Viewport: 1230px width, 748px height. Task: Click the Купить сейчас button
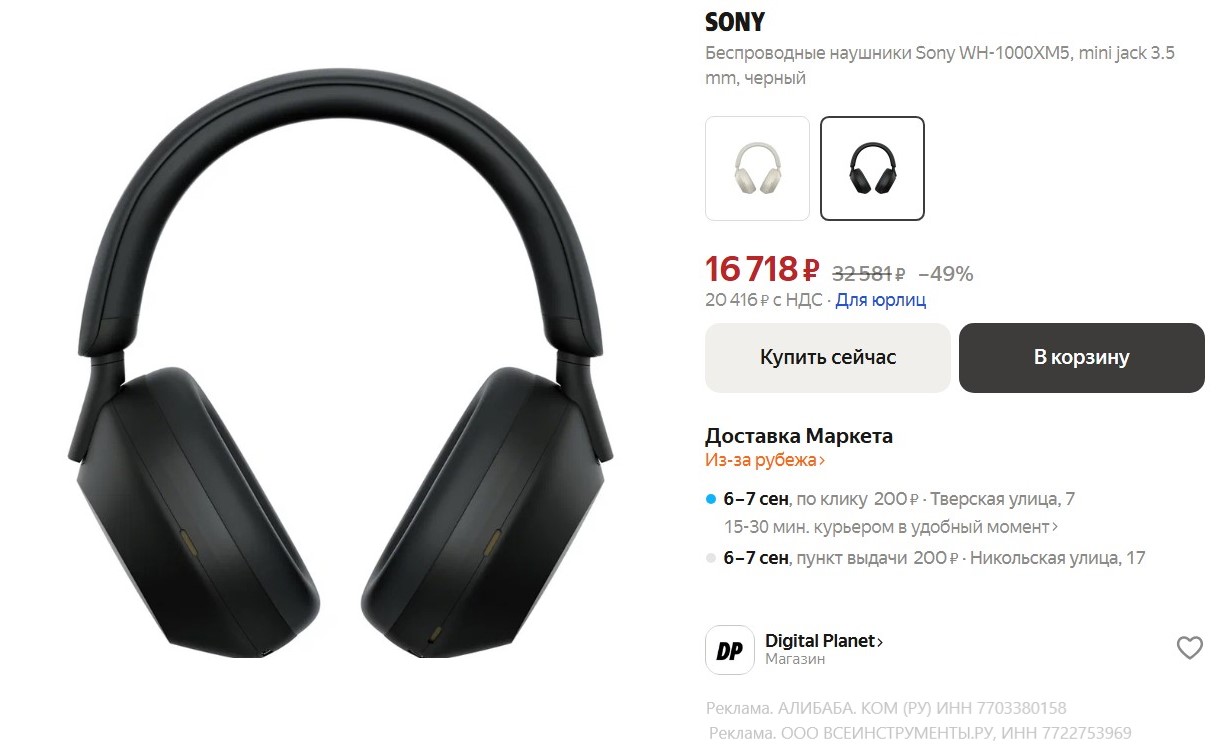point(828,357)
